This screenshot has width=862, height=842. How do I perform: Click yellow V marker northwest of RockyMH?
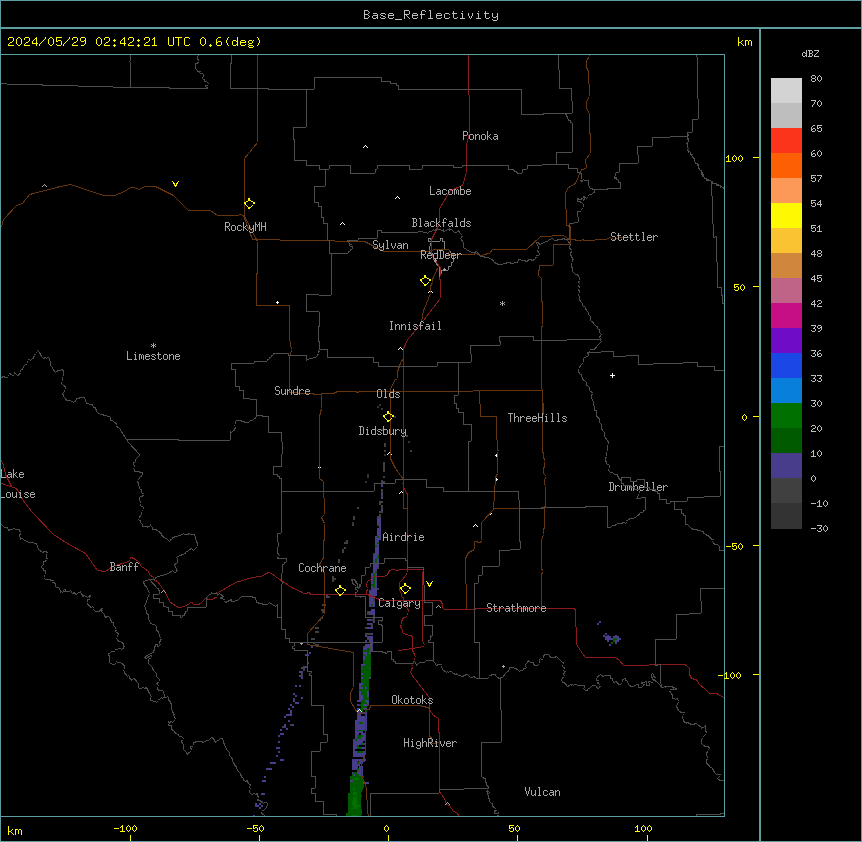point(175,184)
